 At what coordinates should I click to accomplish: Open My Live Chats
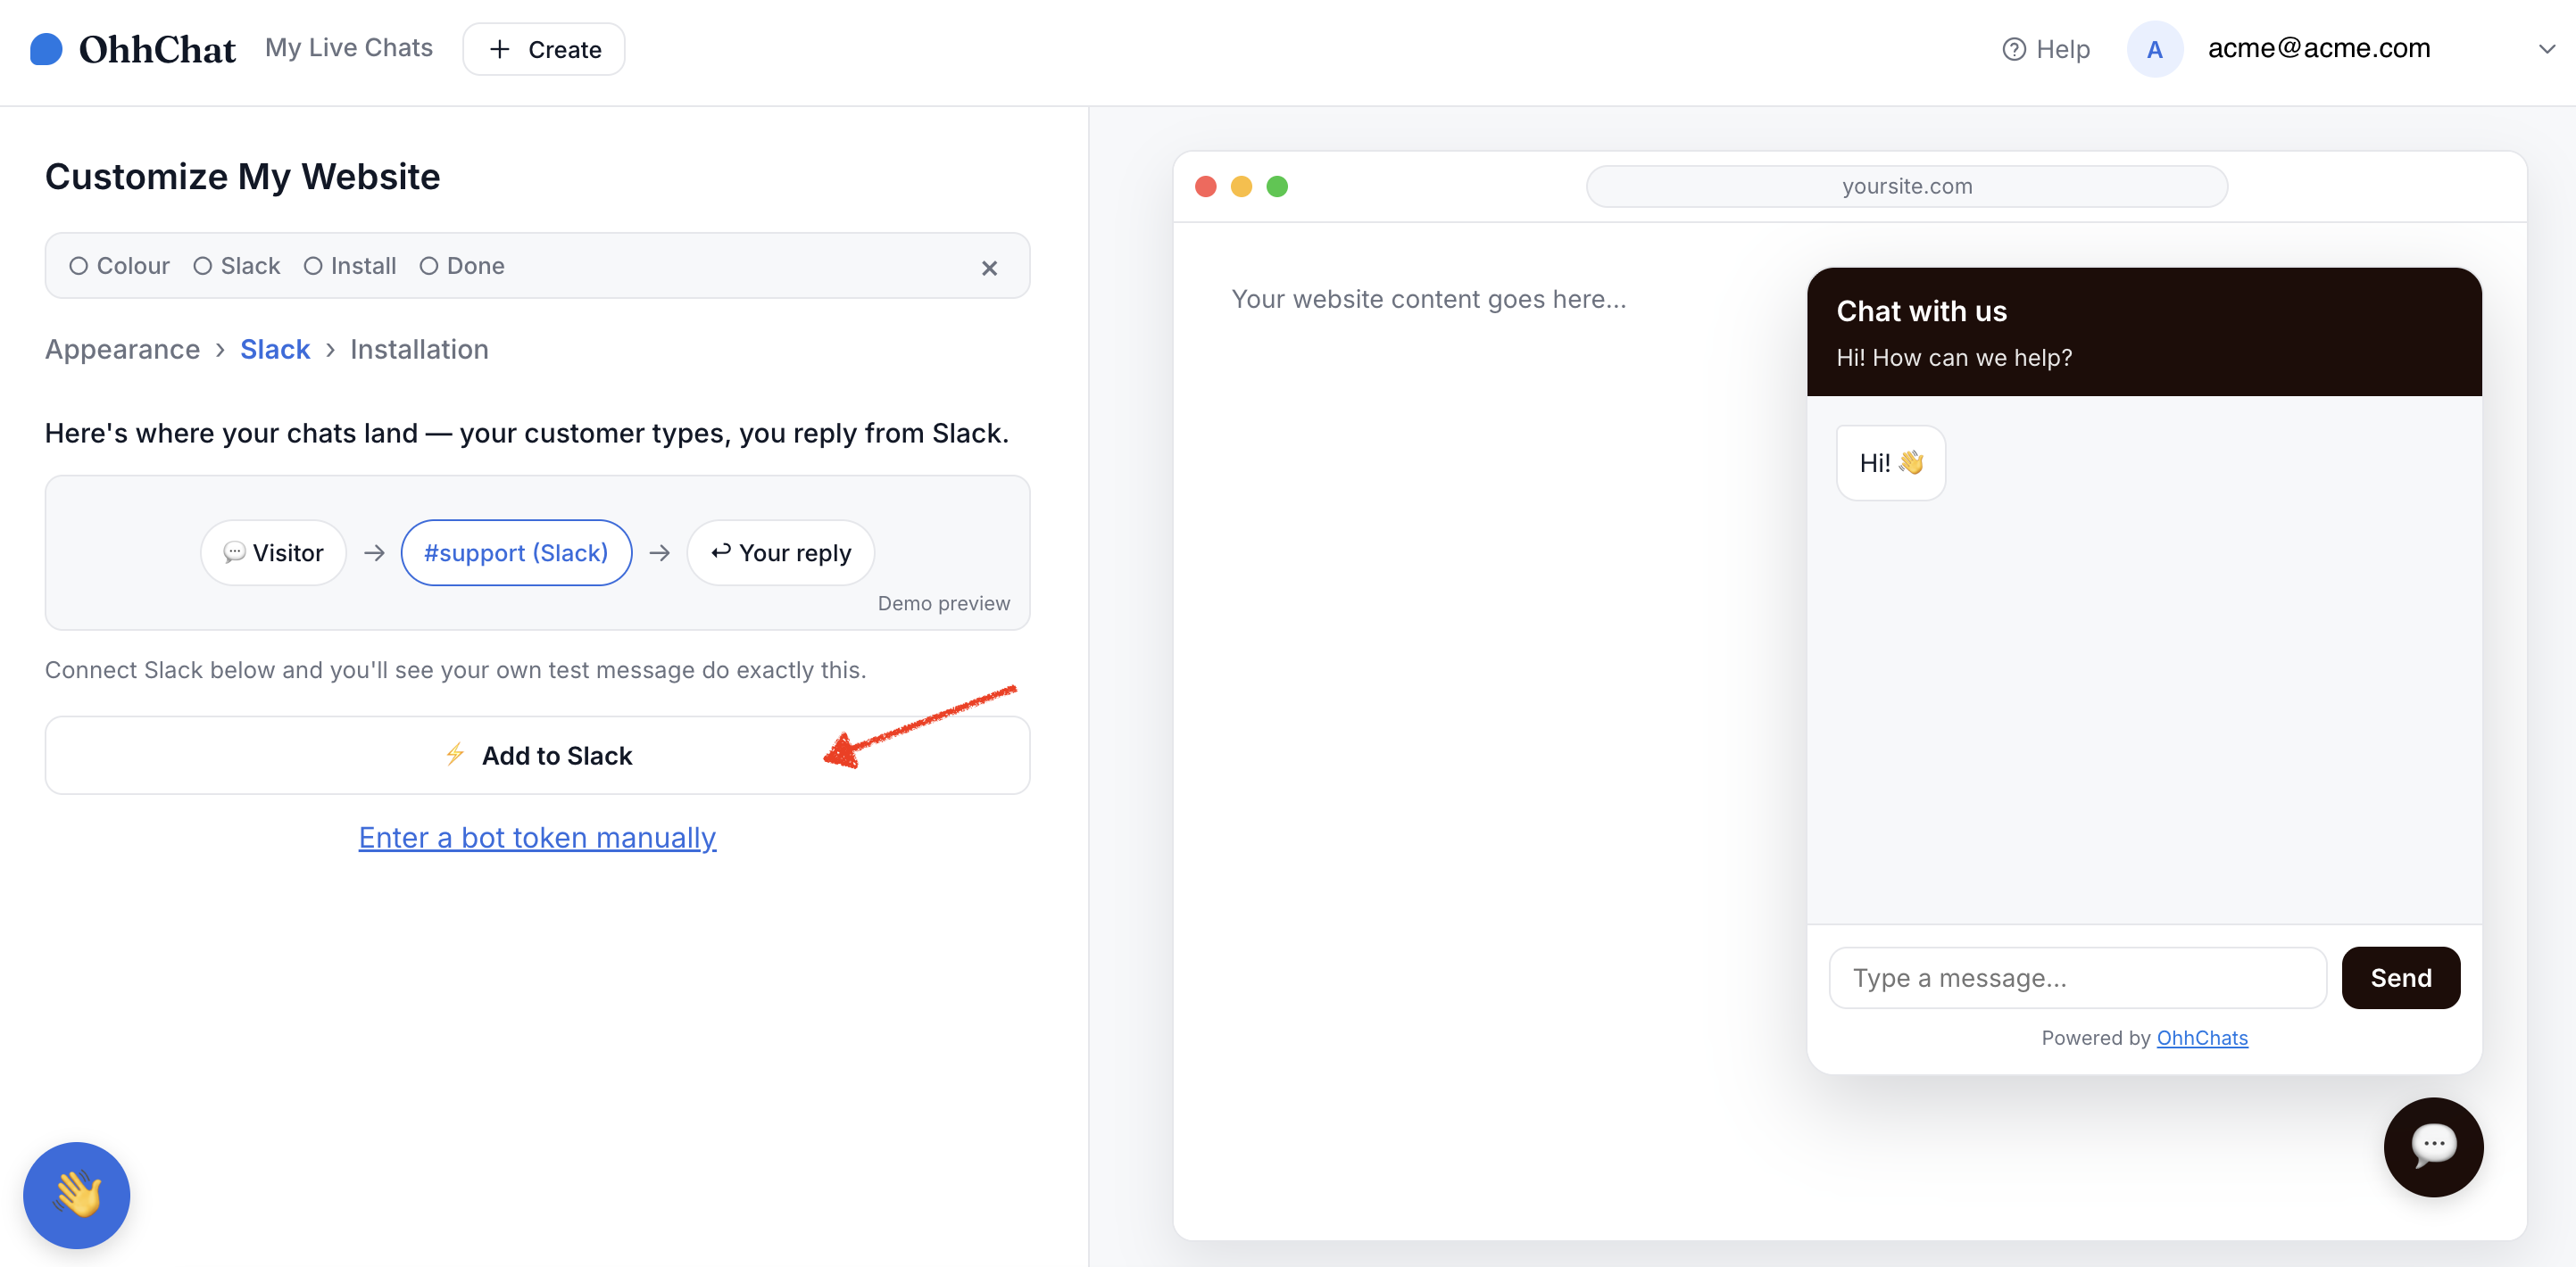coord(348,48)
